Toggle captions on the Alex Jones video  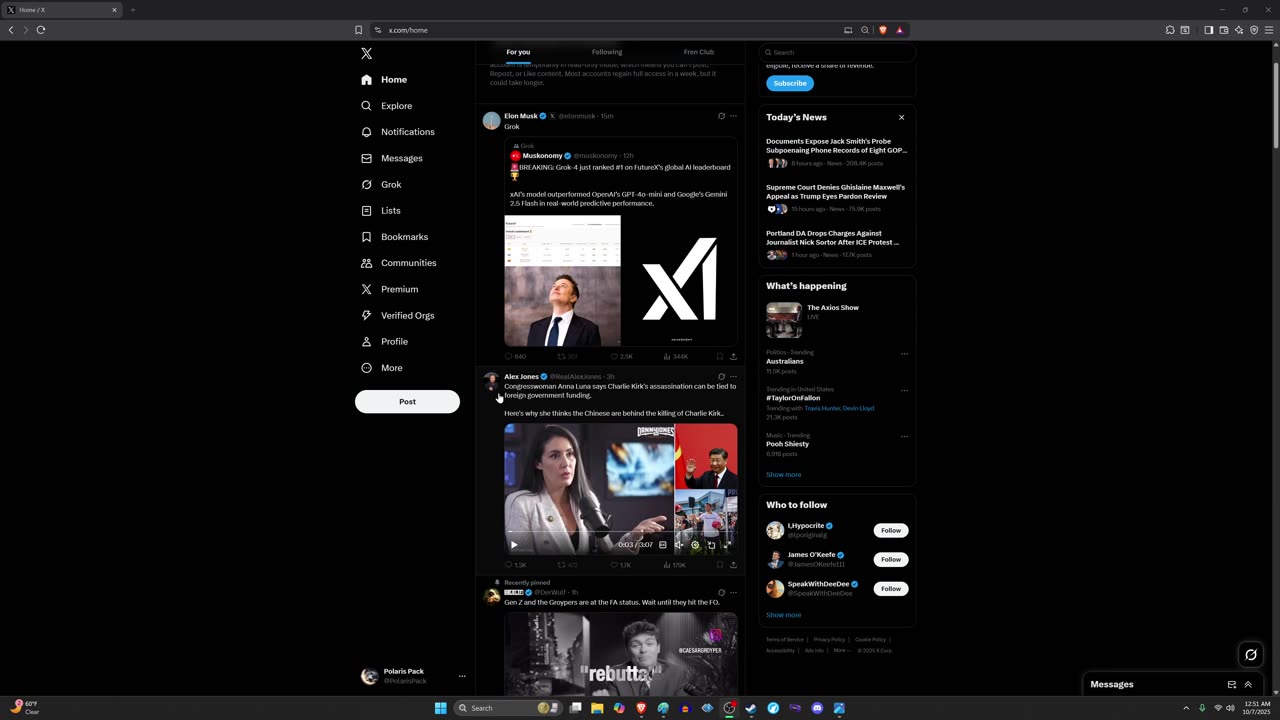coord(662,545)
